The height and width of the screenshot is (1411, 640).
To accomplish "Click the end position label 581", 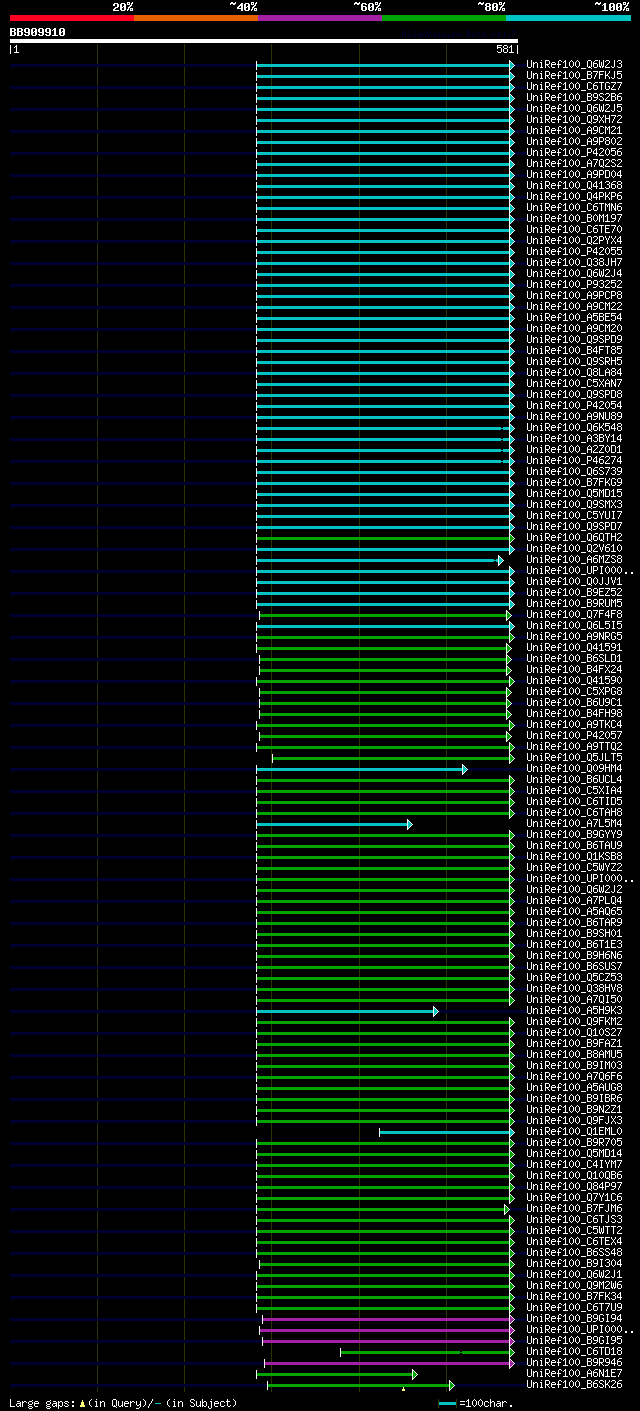I will coord(505,49).
